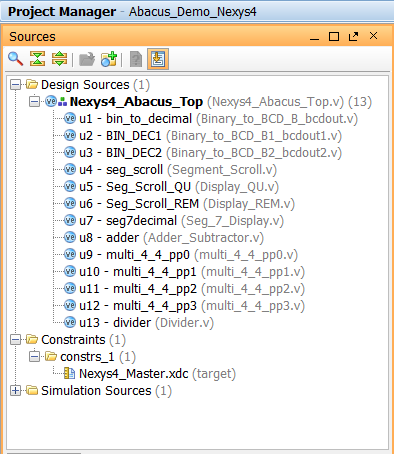The height and width of the screenshot is (454, 394).
Task: Collapse the Nexys4_Abacus_Top module tree
Action: tap(34, 102)
